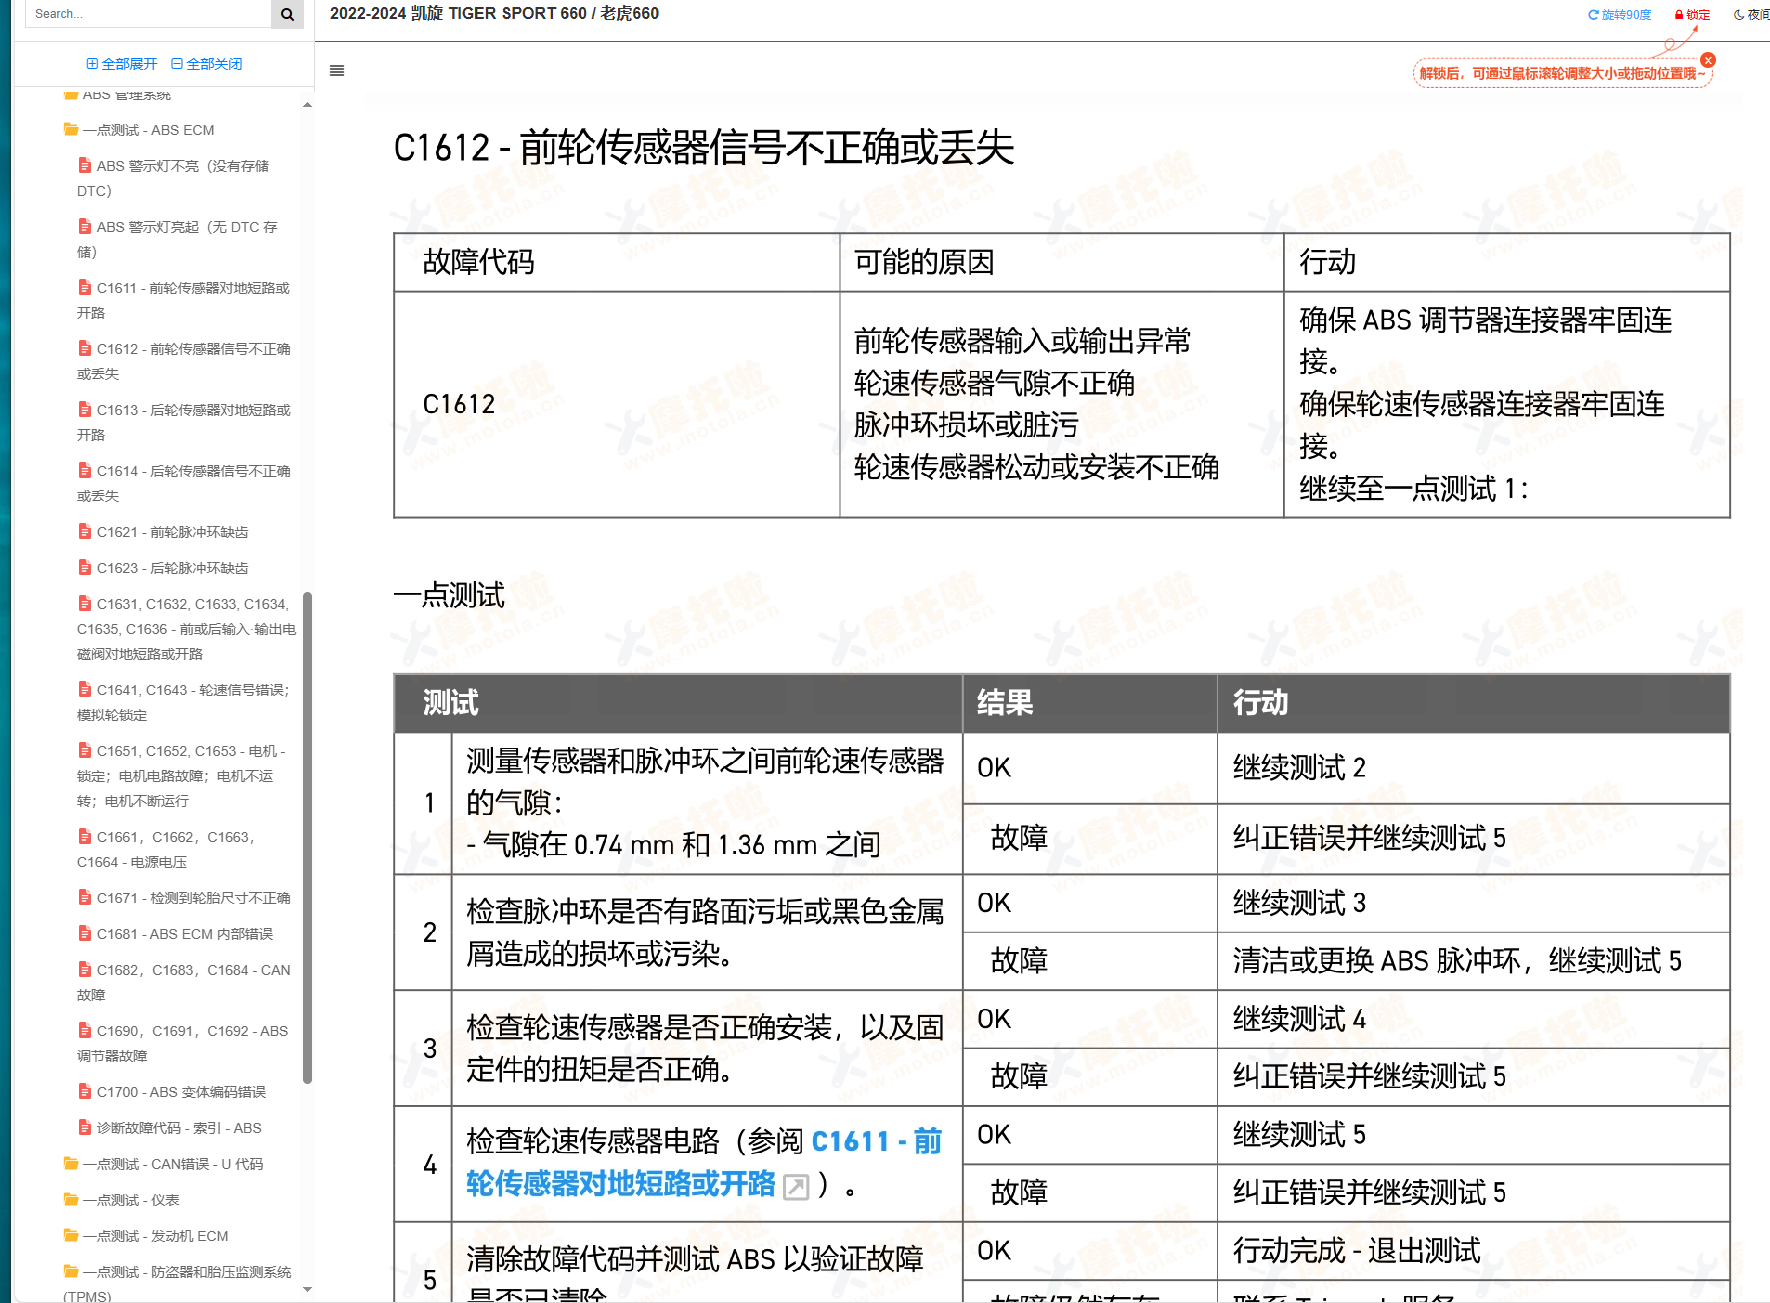Click document icon beside C1623 entry
Screen dimensions: 1770x1303
click(x=85, y=567)
